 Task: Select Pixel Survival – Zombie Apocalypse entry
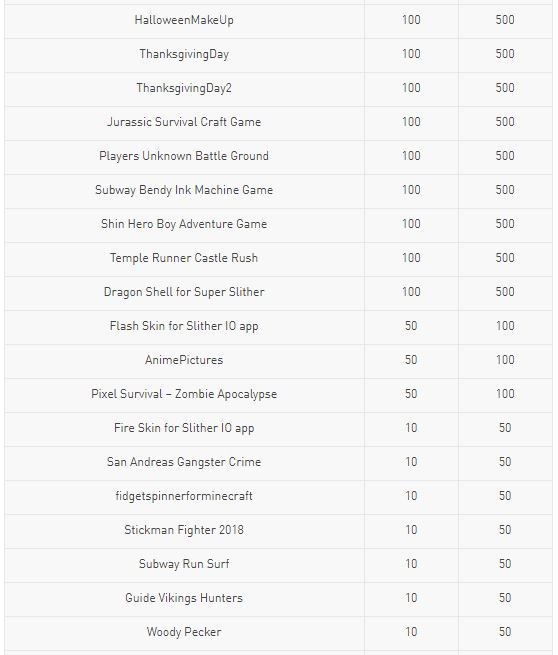coord(184,394)
